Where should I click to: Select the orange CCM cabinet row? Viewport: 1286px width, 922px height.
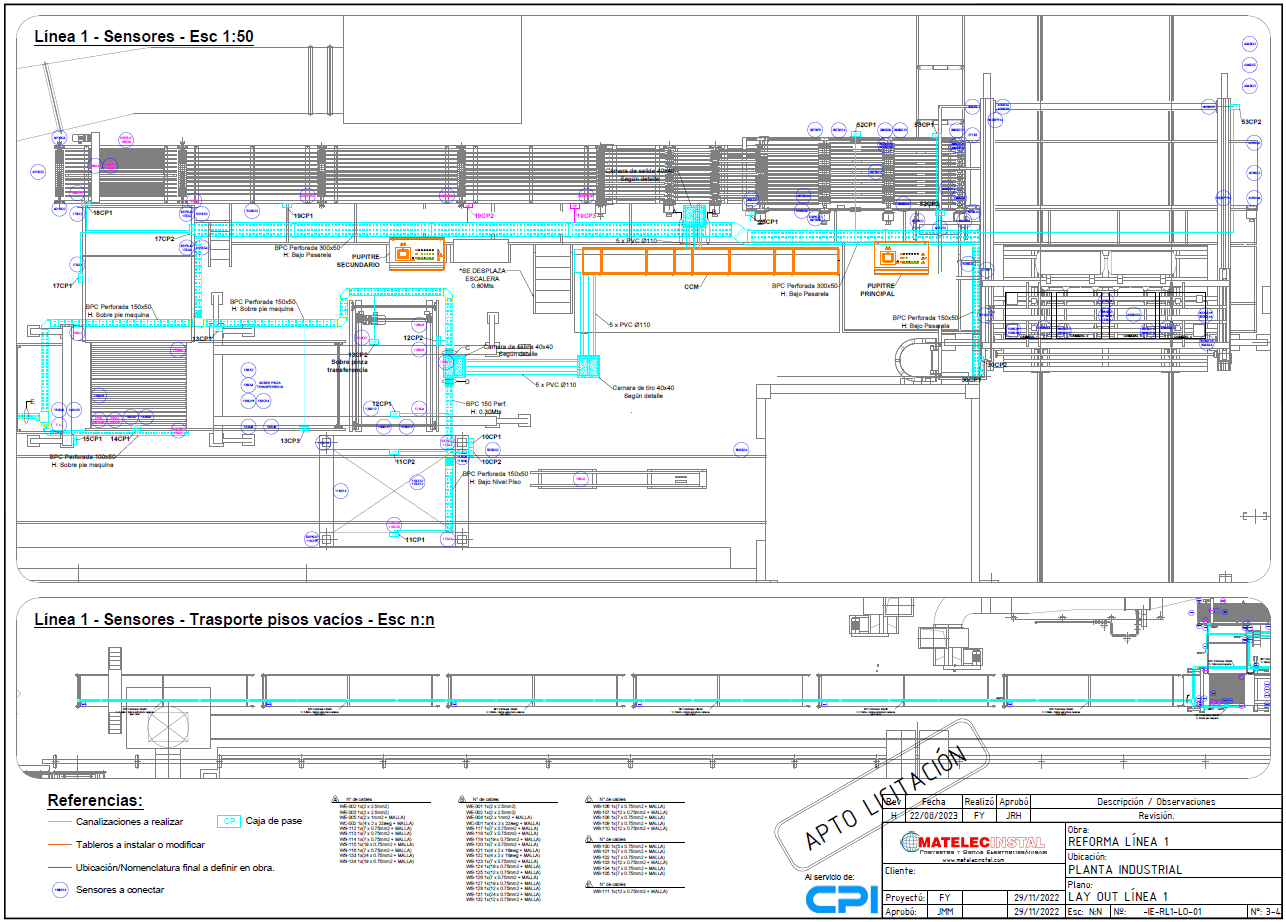(x=707, y=262)
